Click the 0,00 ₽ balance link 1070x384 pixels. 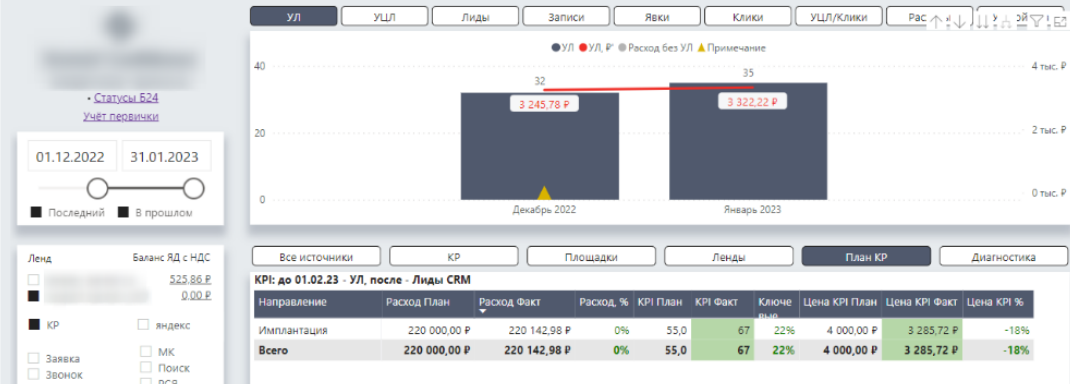pos(196,295)
